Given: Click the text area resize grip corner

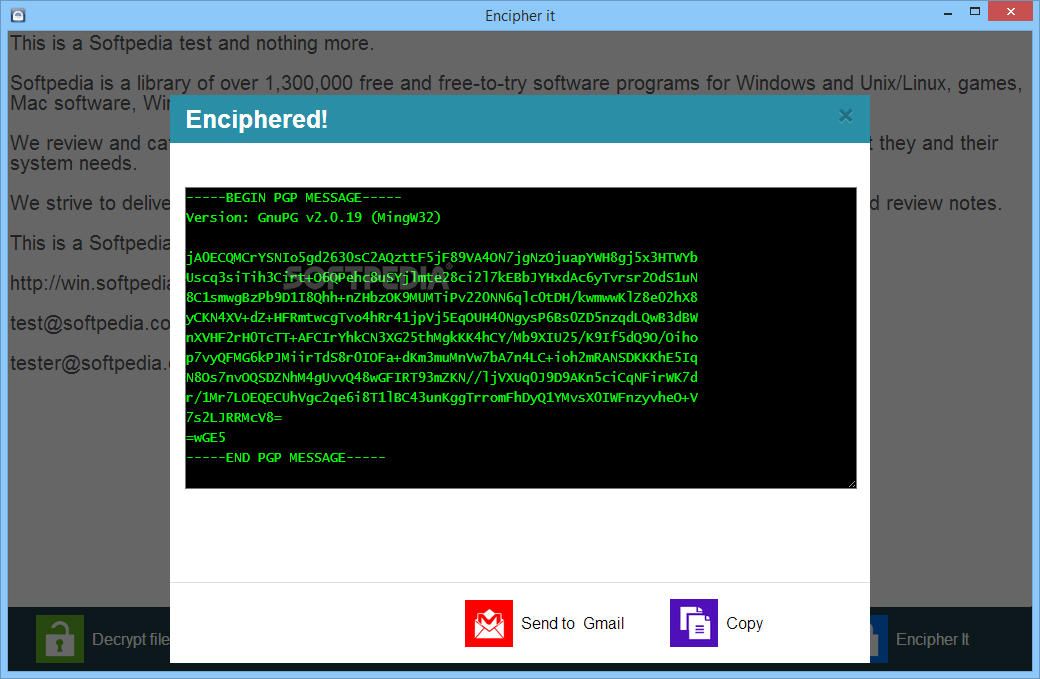Looking at the screenshot, I should point(852,483).
